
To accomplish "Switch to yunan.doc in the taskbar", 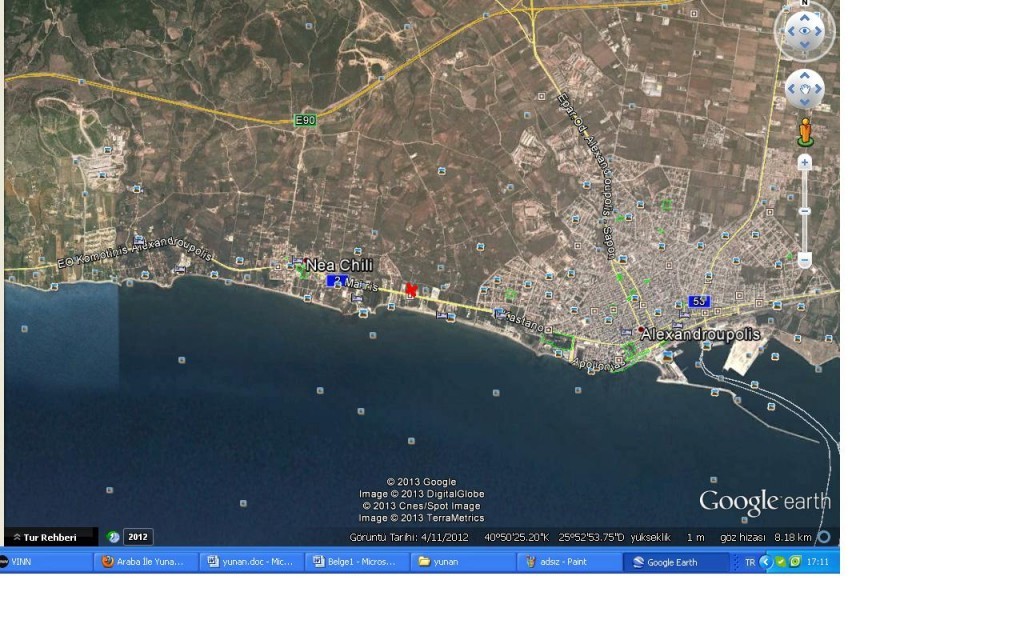I will point(251,562).
